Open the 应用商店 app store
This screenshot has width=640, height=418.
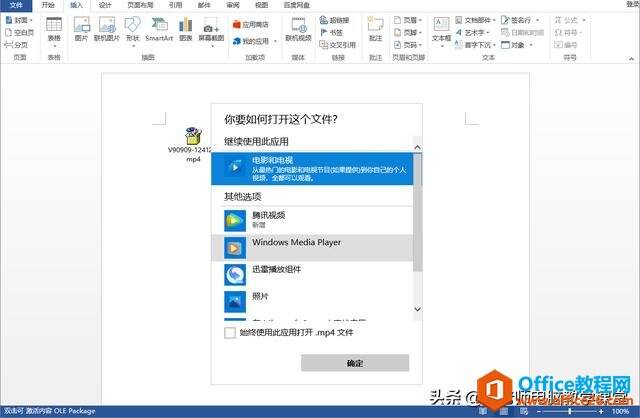pos(251,24)
